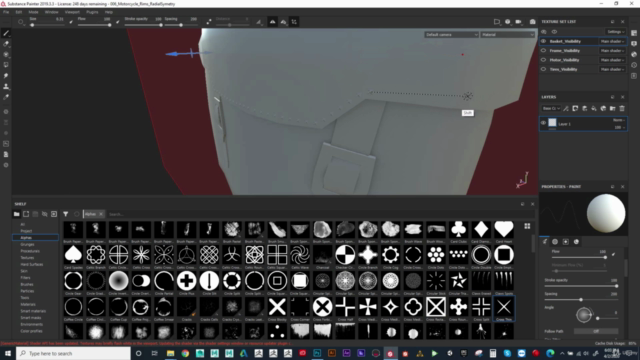
Task: Select Smart materials shelf category
Action: click(33, 311)
